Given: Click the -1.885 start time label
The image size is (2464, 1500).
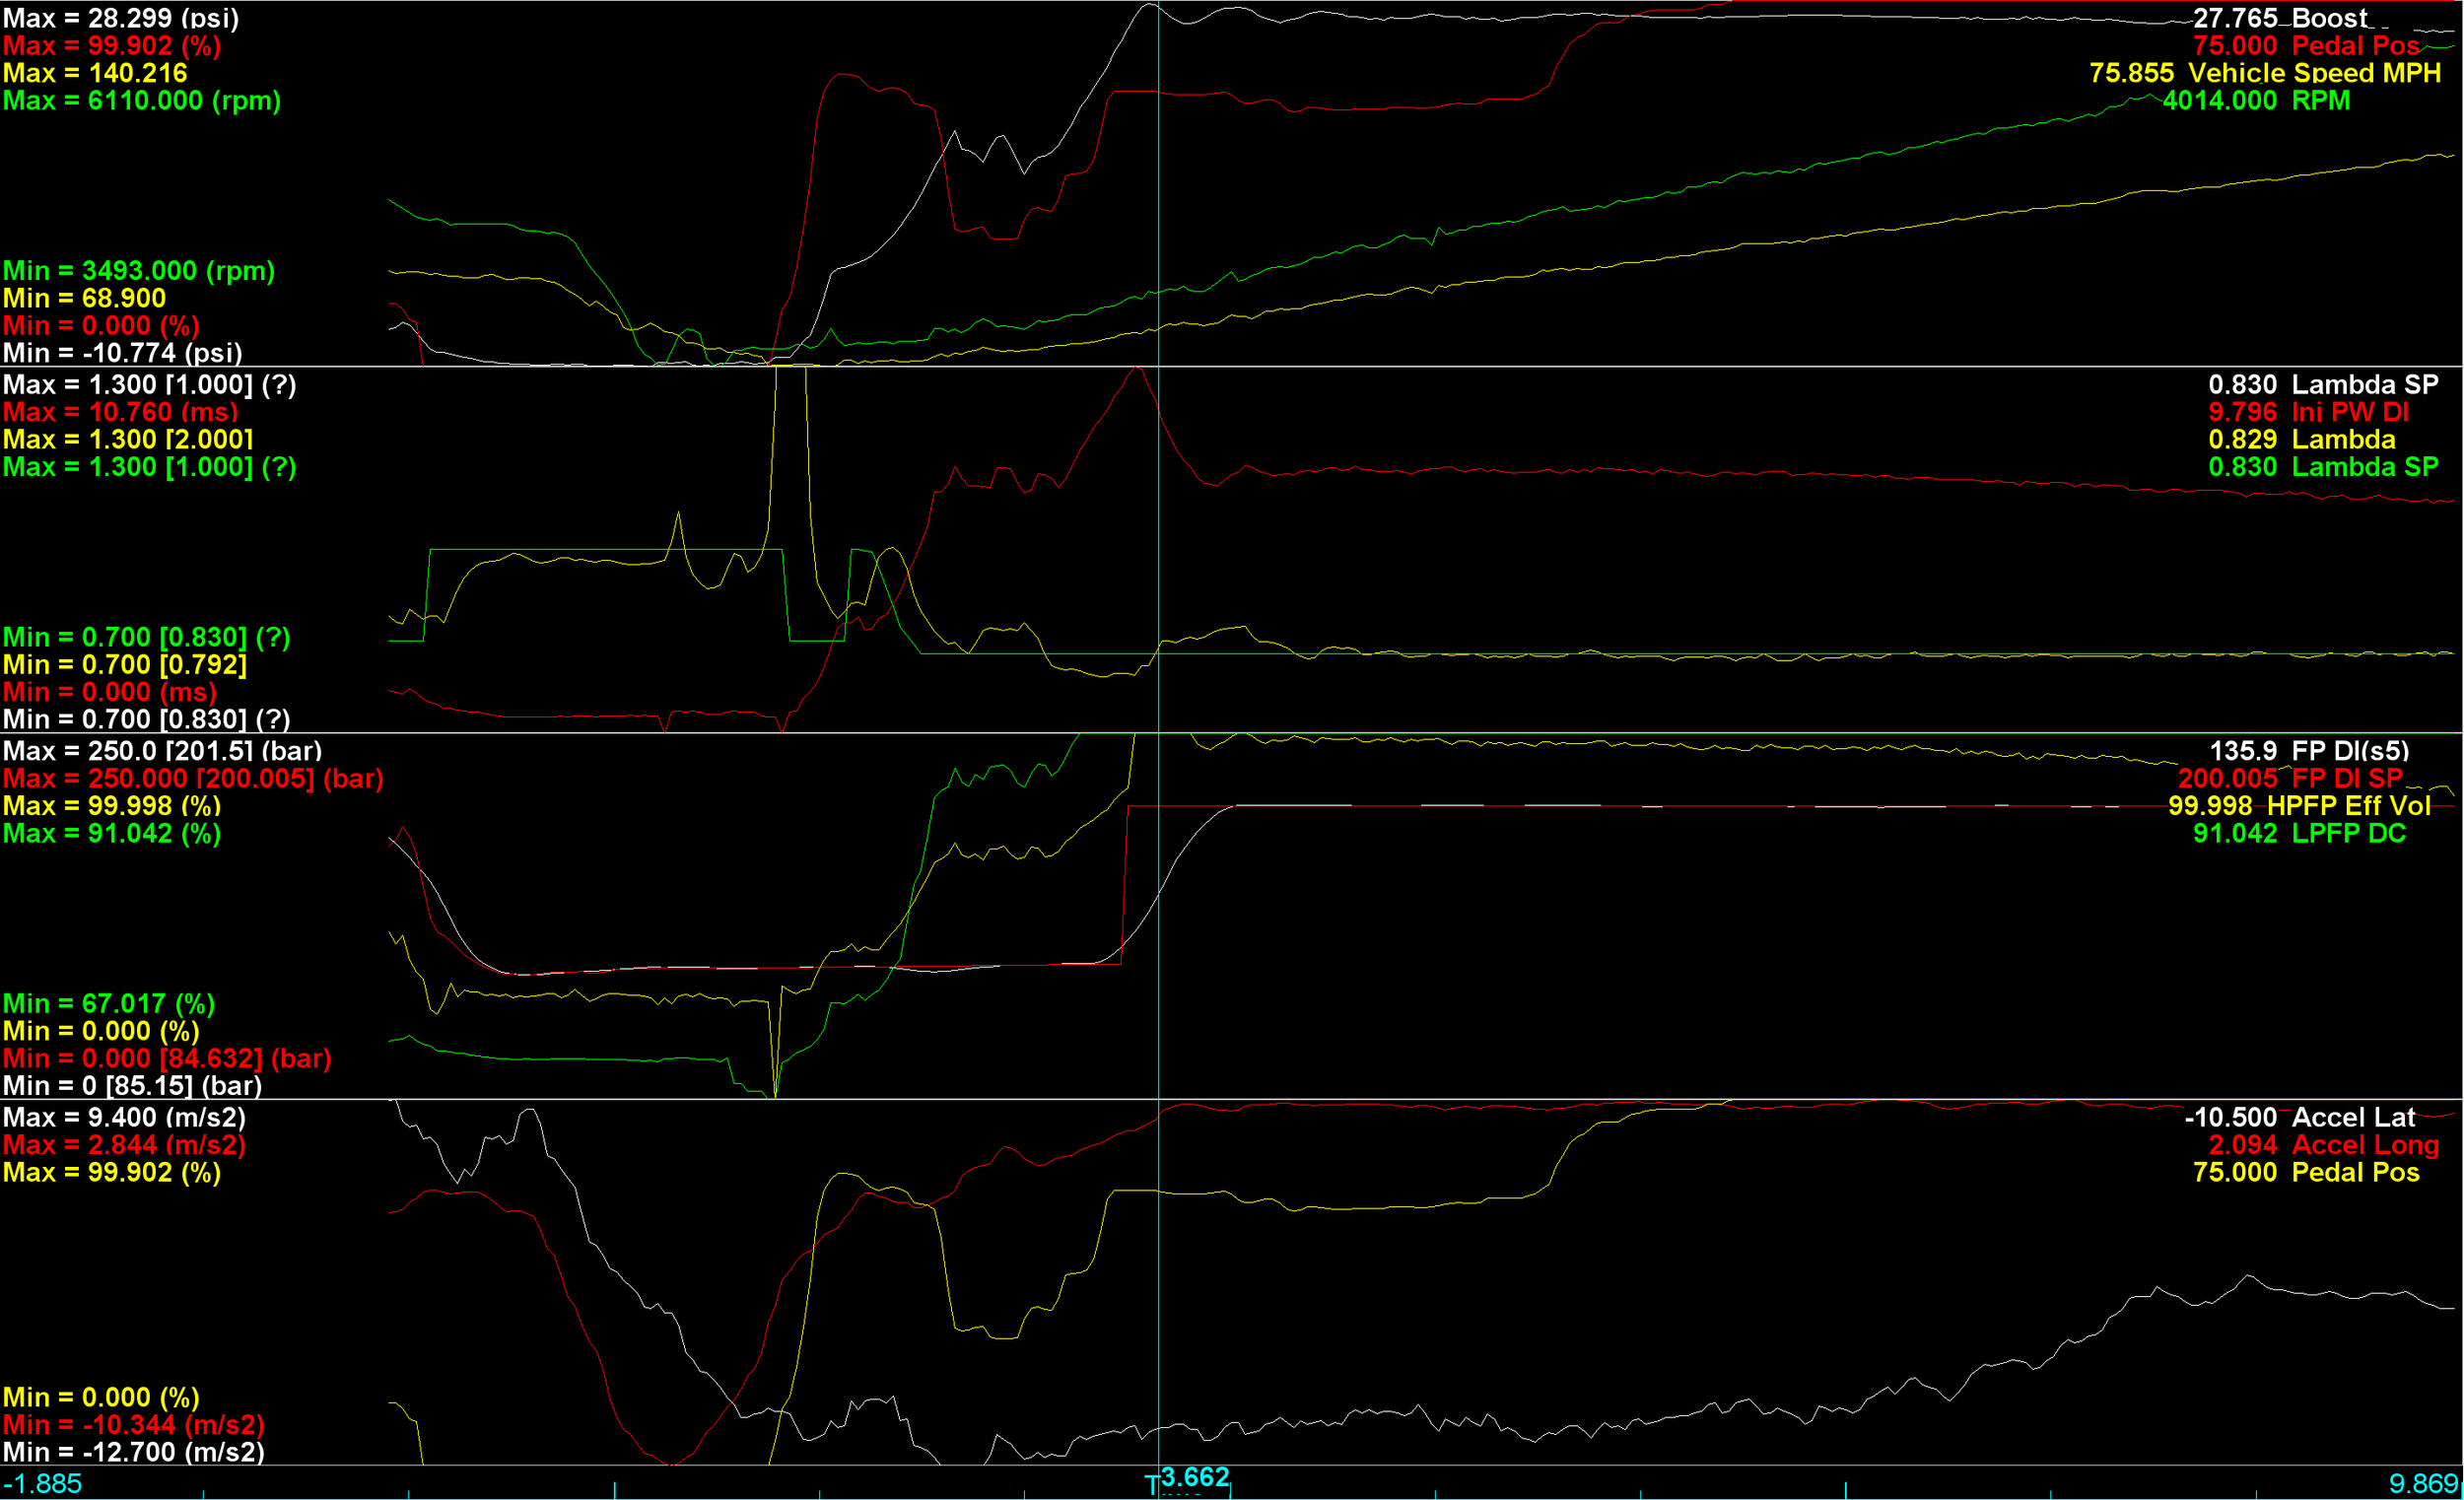Looking at the screenshot, I should click(42, 1484).
